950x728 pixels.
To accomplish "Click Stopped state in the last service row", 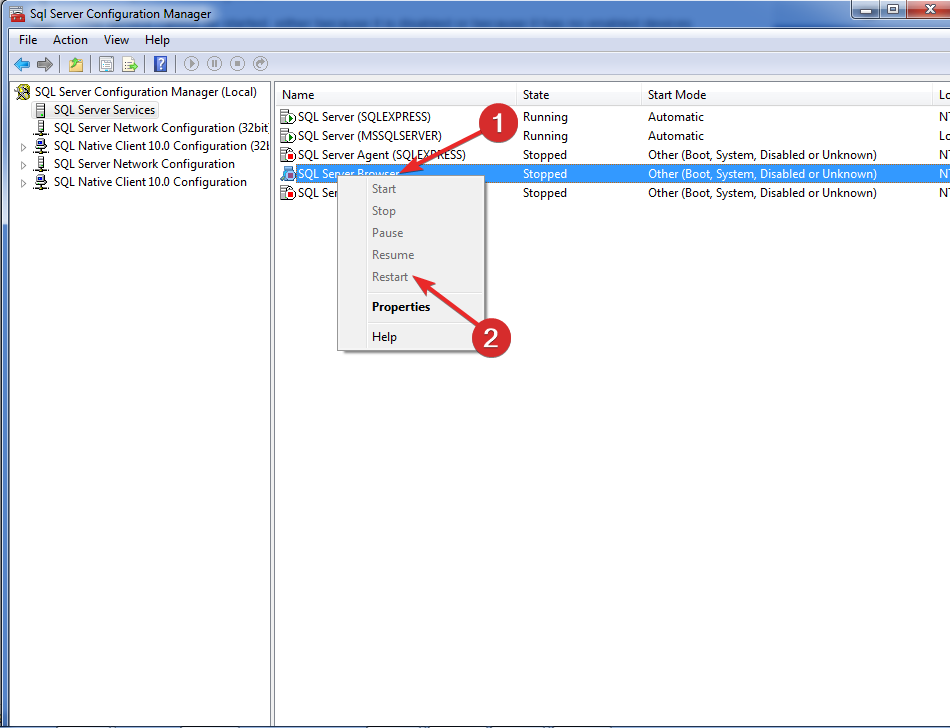I will pyautogui.click(x=545, y=193).
